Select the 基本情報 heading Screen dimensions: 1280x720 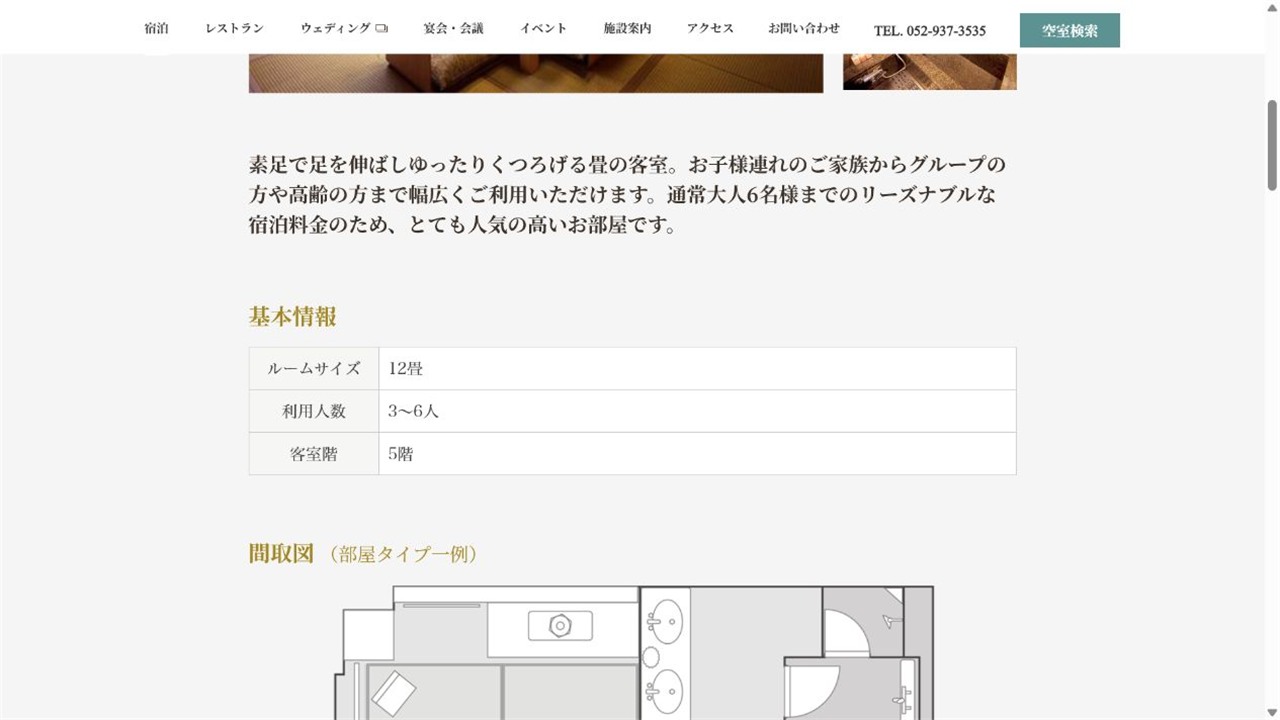point(292,317)
